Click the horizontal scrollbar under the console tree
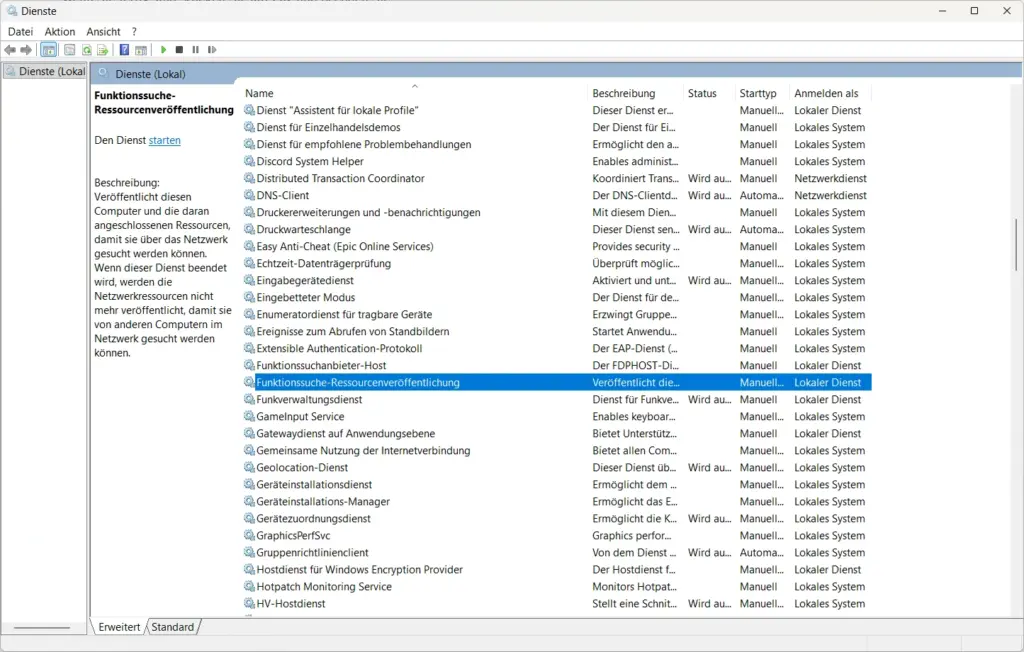 click(42, 627)
